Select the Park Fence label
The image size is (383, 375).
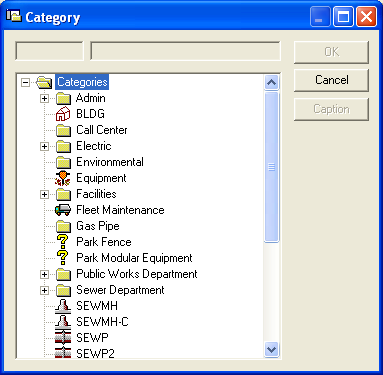tap(104, 242)
